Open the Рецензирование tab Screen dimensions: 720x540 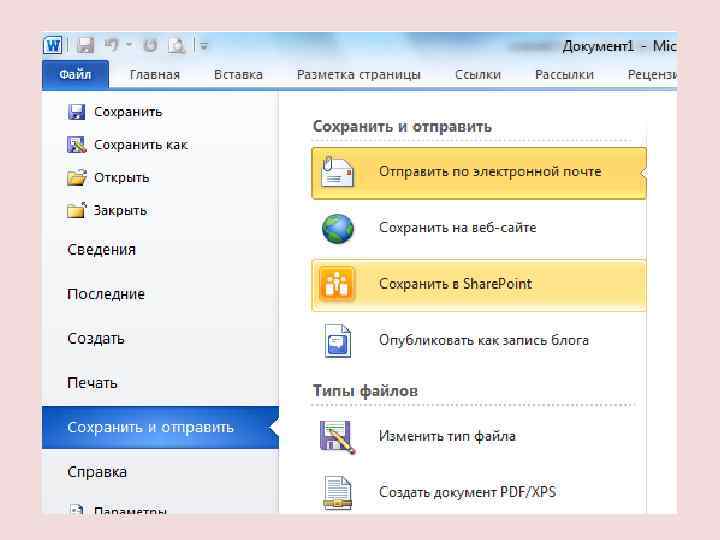[x=652, y=74]
